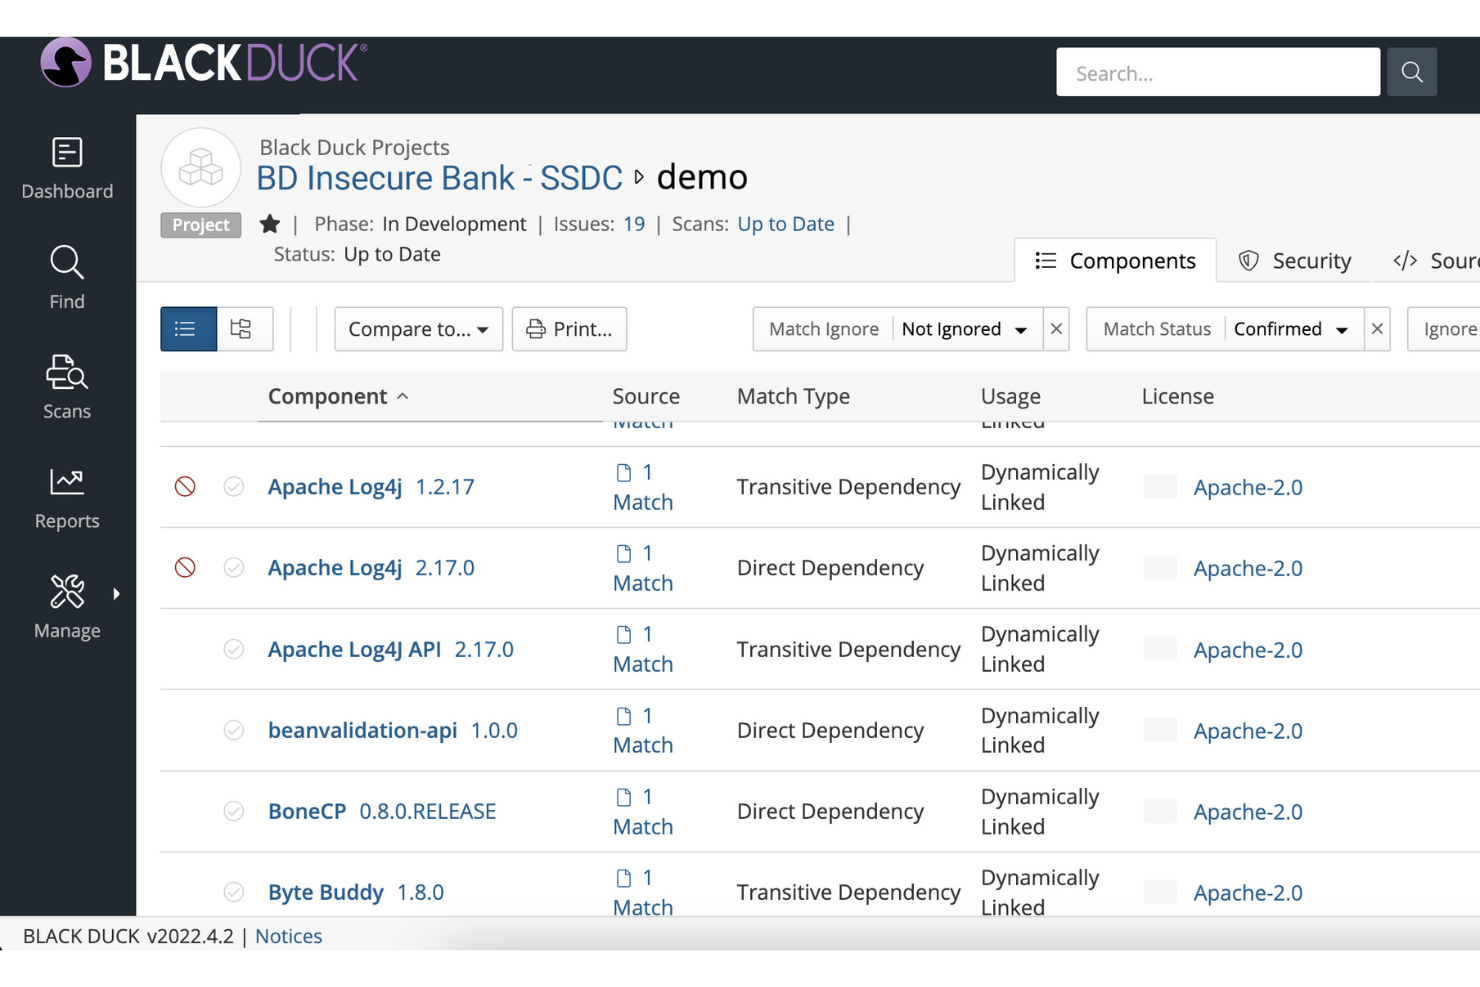Open Byte Buddy component
The width and height of the screenshot is (1480, 987).
click(x=326, y=892)
